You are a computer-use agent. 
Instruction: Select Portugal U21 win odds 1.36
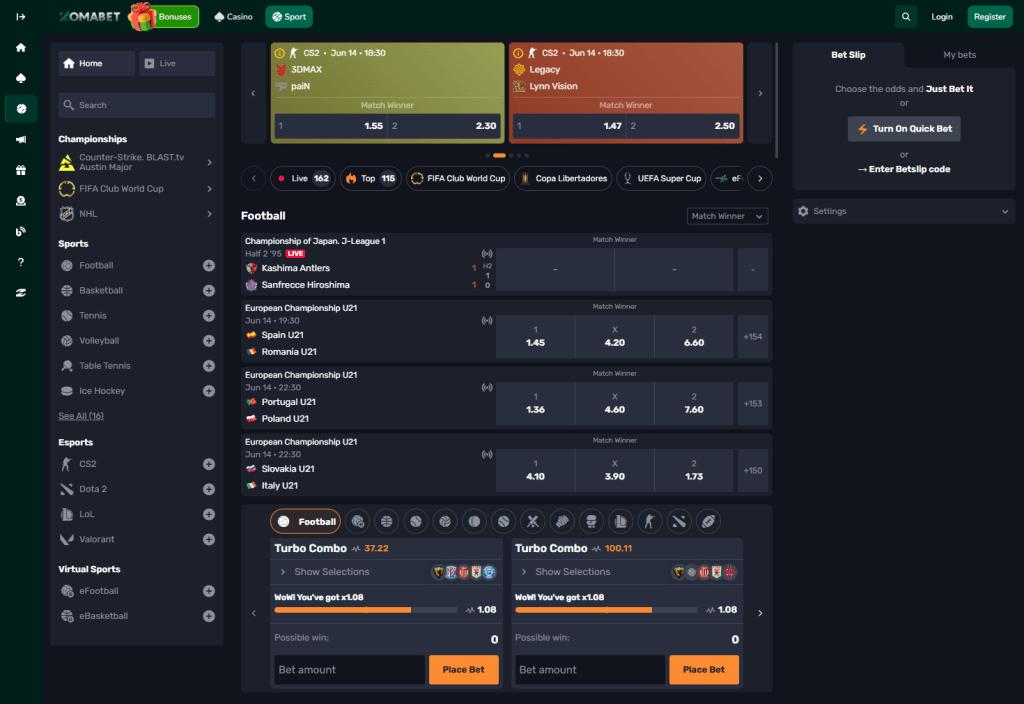pyautogui.click(x=536, y=404)
